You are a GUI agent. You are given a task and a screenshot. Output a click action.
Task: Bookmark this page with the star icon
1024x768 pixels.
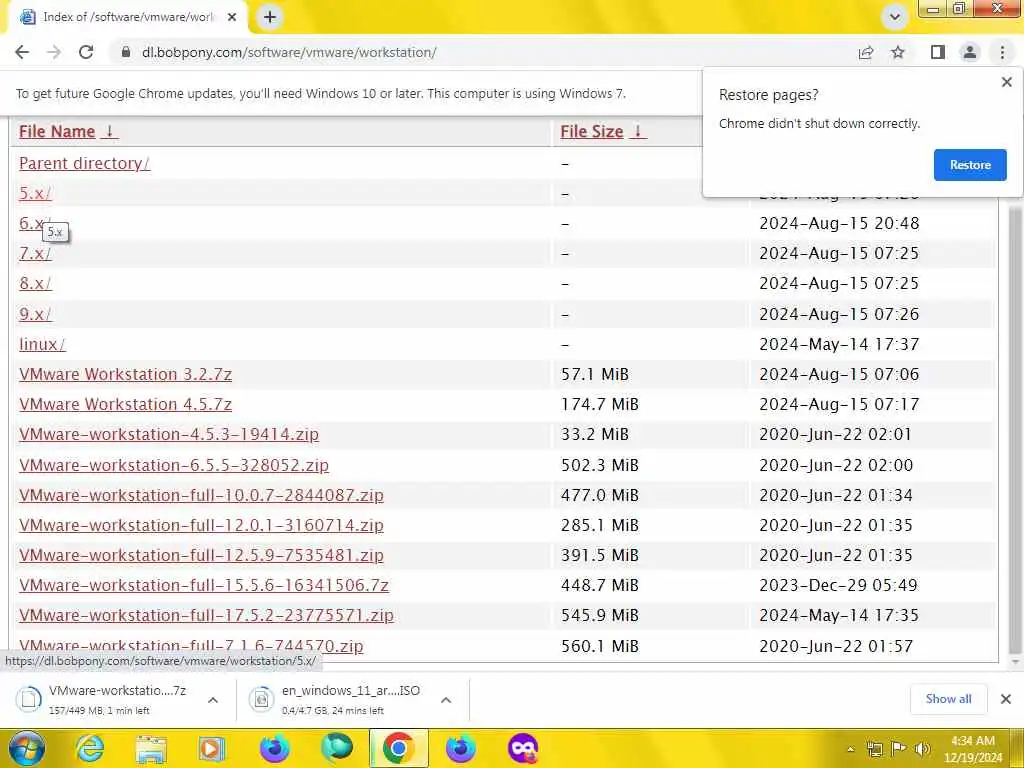coord(898,52)
